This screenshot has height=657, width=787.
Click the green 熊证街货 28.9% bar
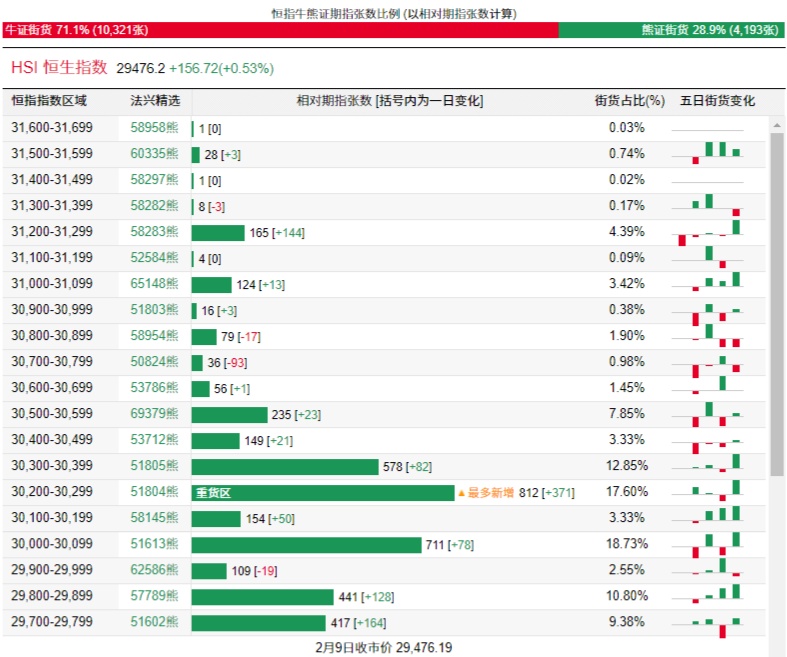[671, 30]
